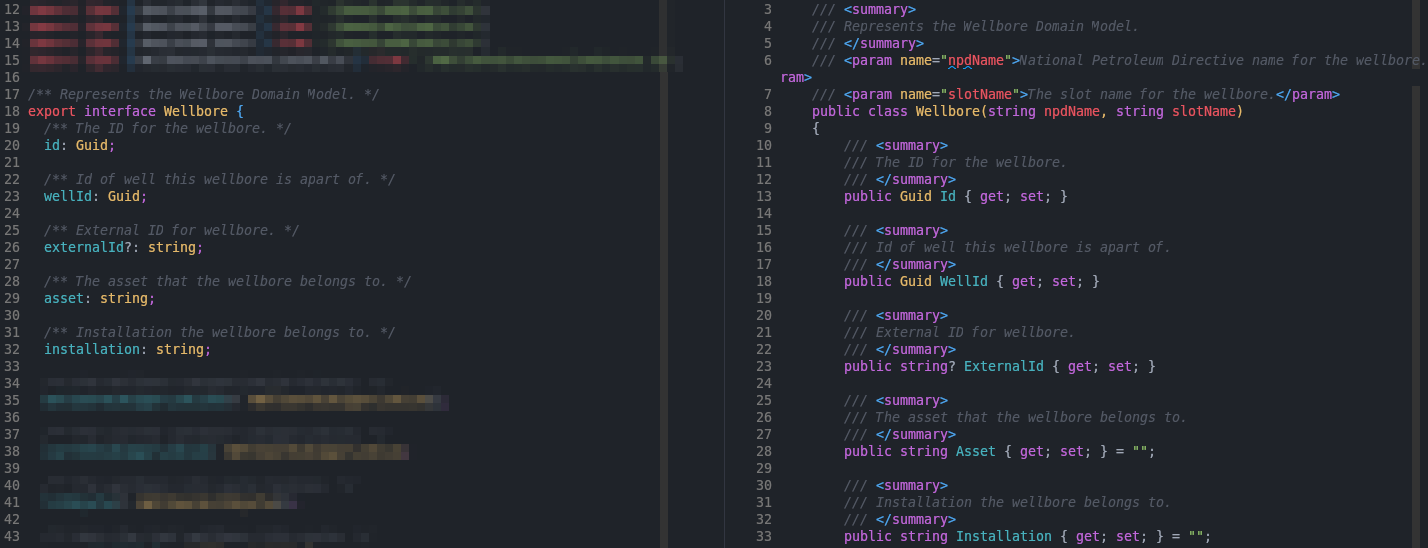Click the externalId? property in the interface

83,247
